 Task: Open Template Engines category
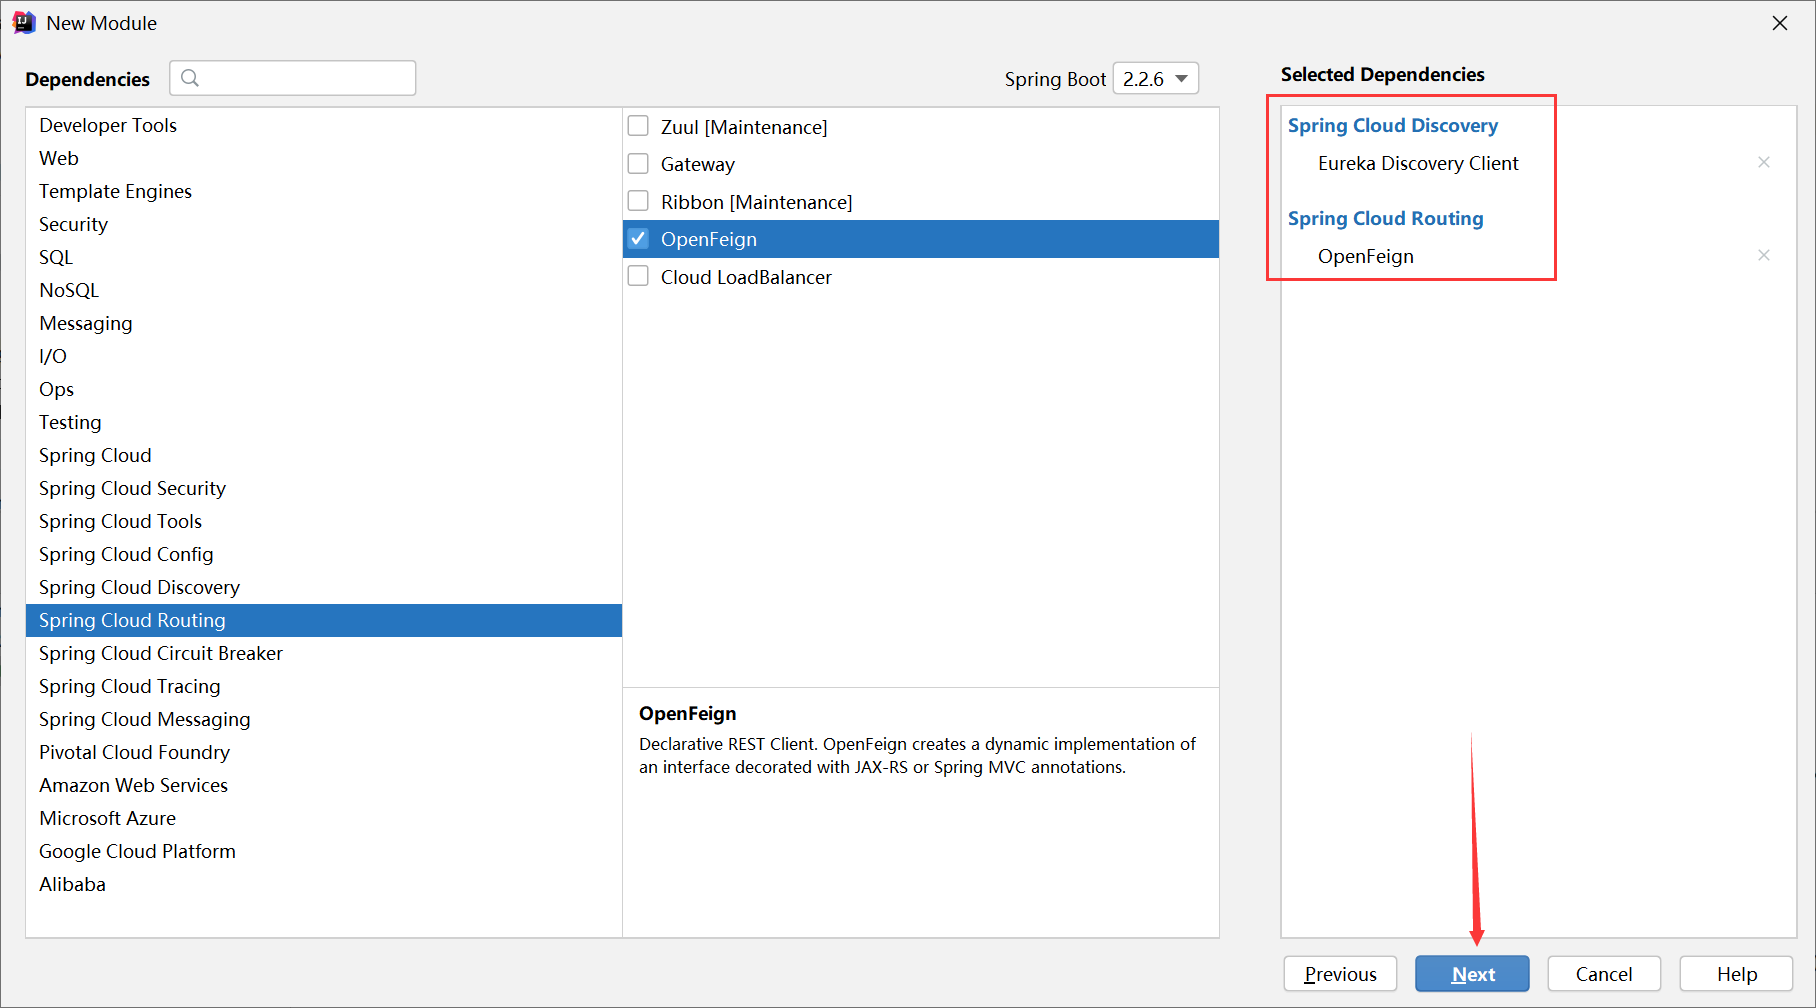324,191
